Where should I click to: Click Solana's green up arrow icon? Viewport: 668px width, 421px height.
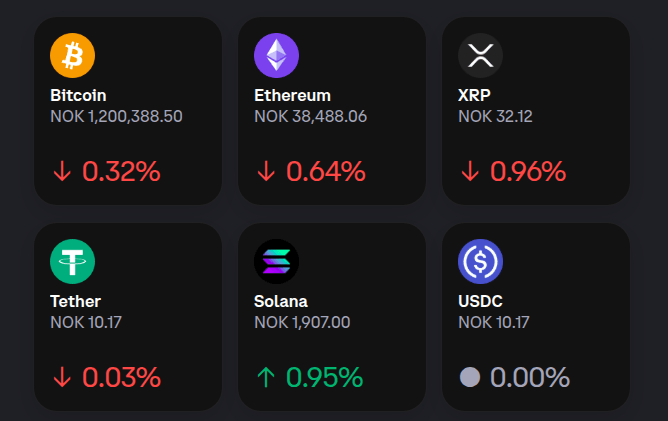tap(266, 377)
